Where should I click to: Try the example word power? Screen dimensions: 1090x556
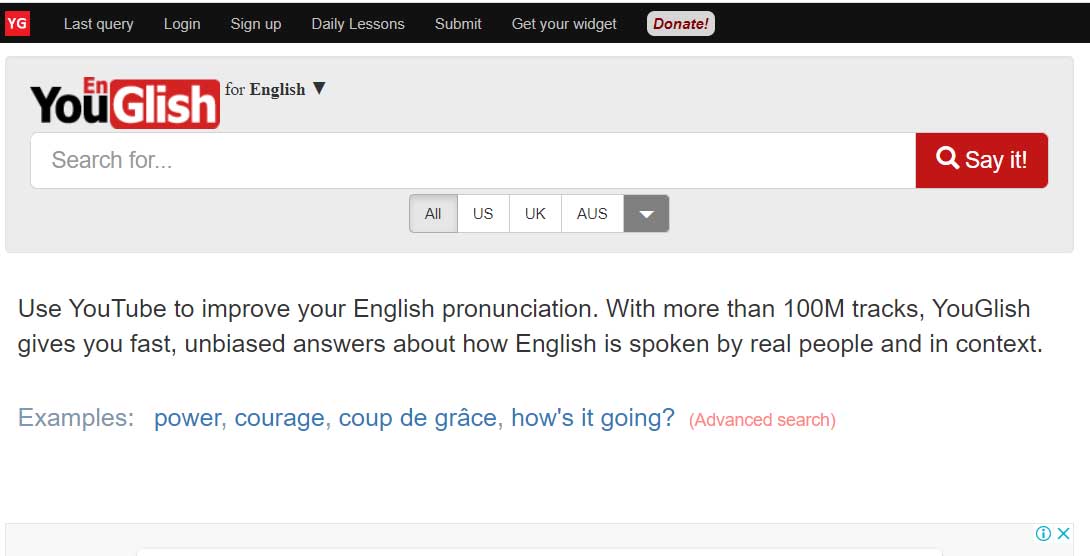pos(188,418)
